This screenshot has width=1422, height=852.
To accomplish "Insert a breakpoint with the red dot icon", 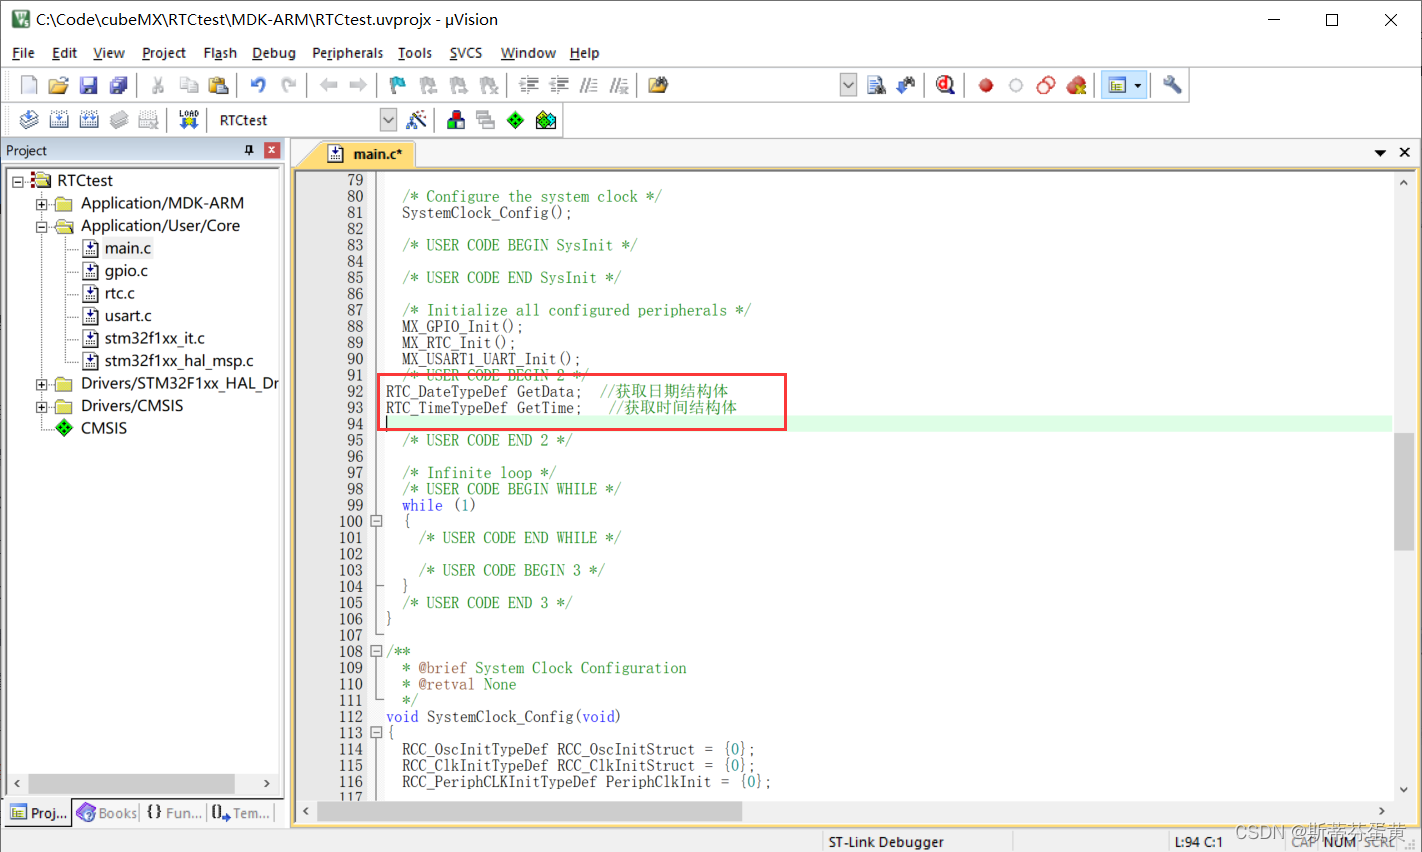I will (986, 85).
